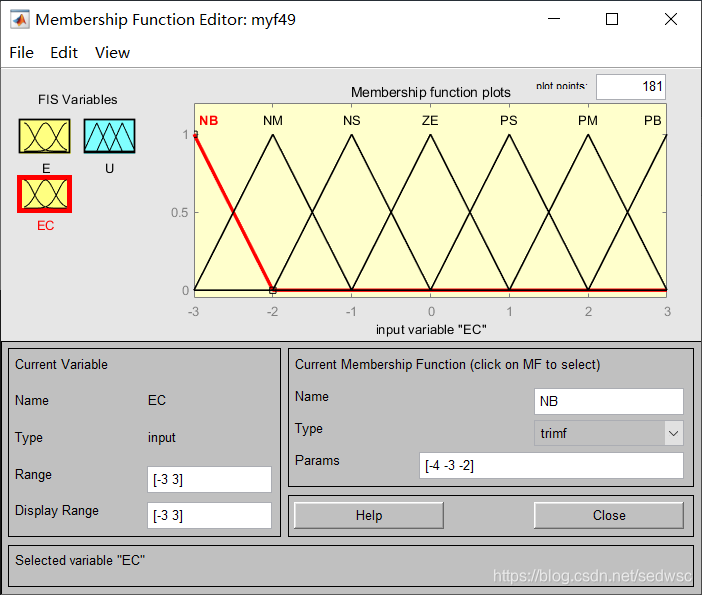This screenshot has width=702, height=595.
Task: Click the 'input variable "EC"' axis label
Action: [431, 330]
